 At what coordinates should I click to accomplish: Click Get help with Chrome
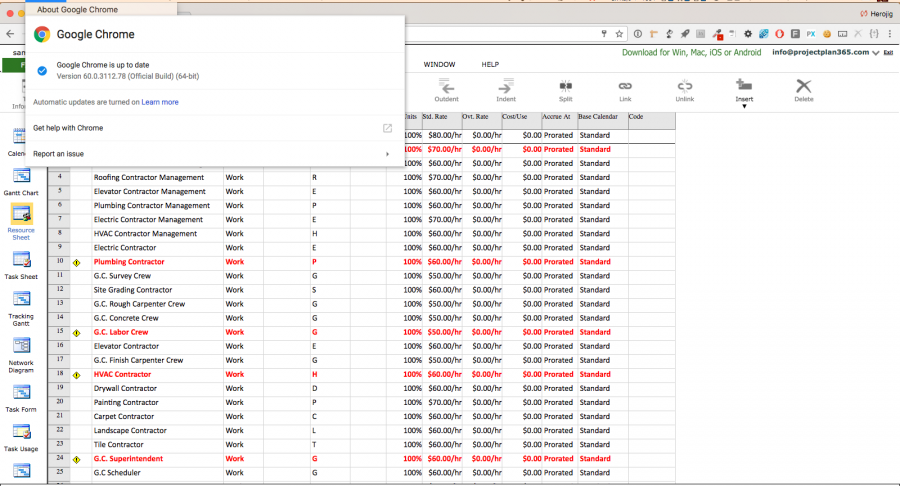[x=68, y=128]
